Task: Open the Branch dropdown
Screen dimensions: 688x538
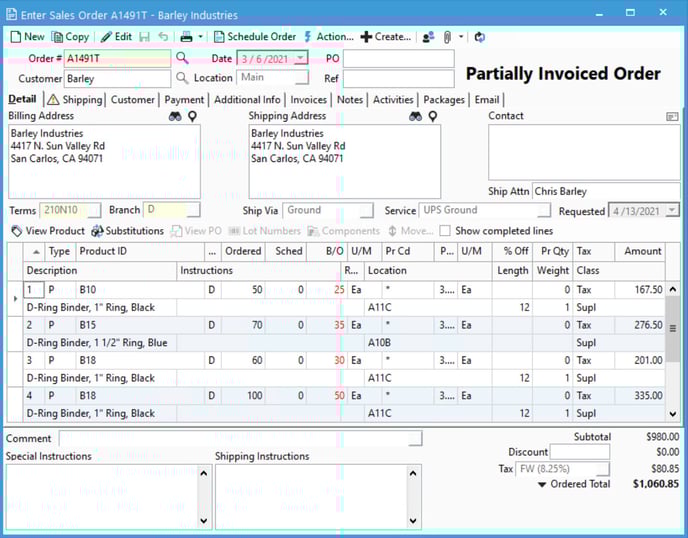Action: pos(193,210)
